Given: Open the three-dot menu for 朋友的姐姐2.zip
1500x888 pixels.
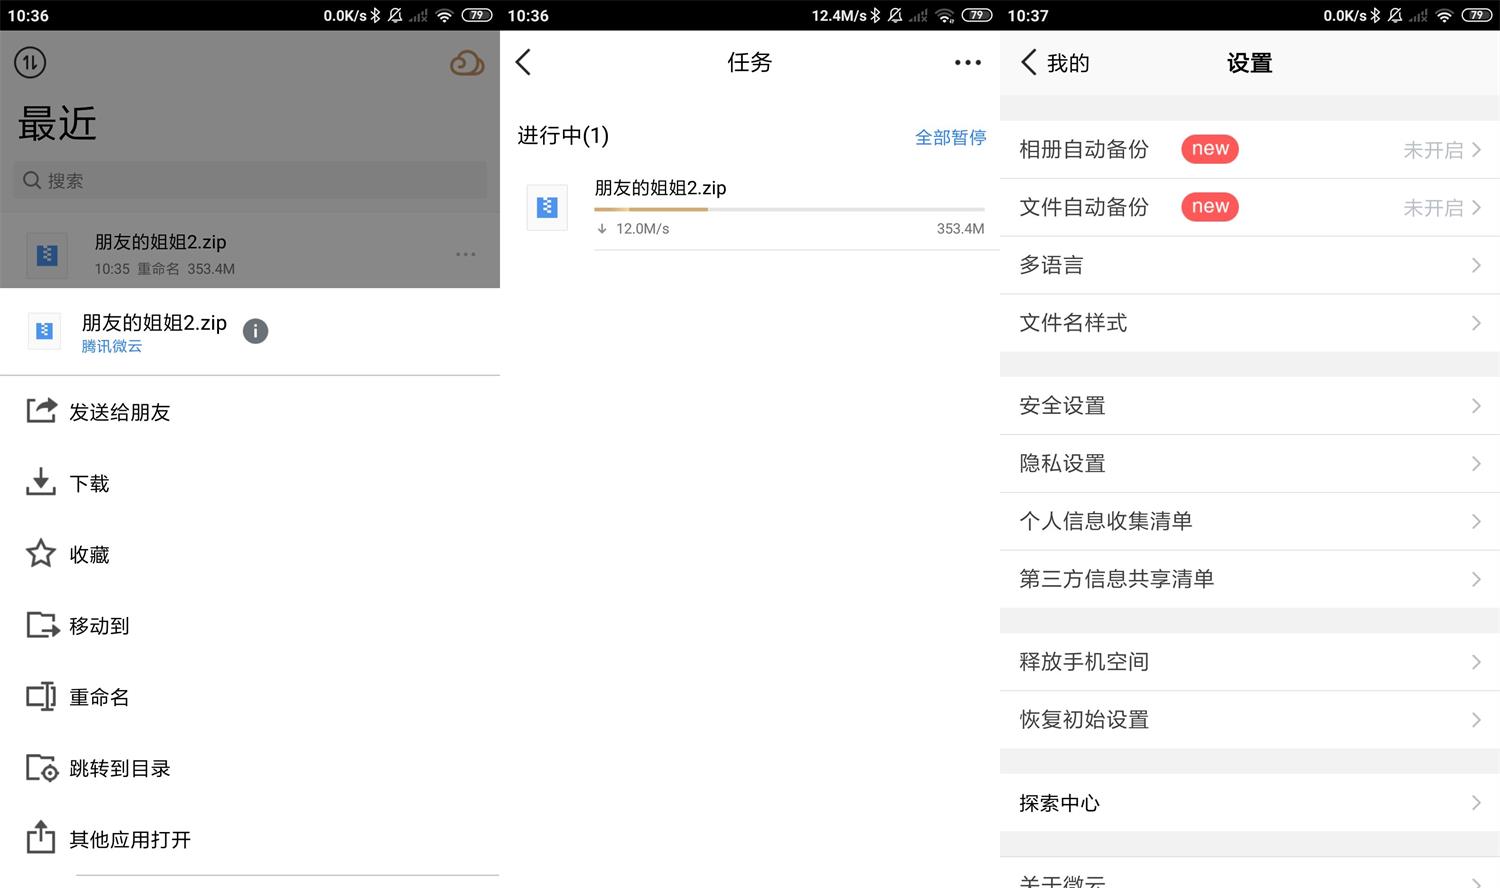Looking at the screenshot, I should 465,254.
